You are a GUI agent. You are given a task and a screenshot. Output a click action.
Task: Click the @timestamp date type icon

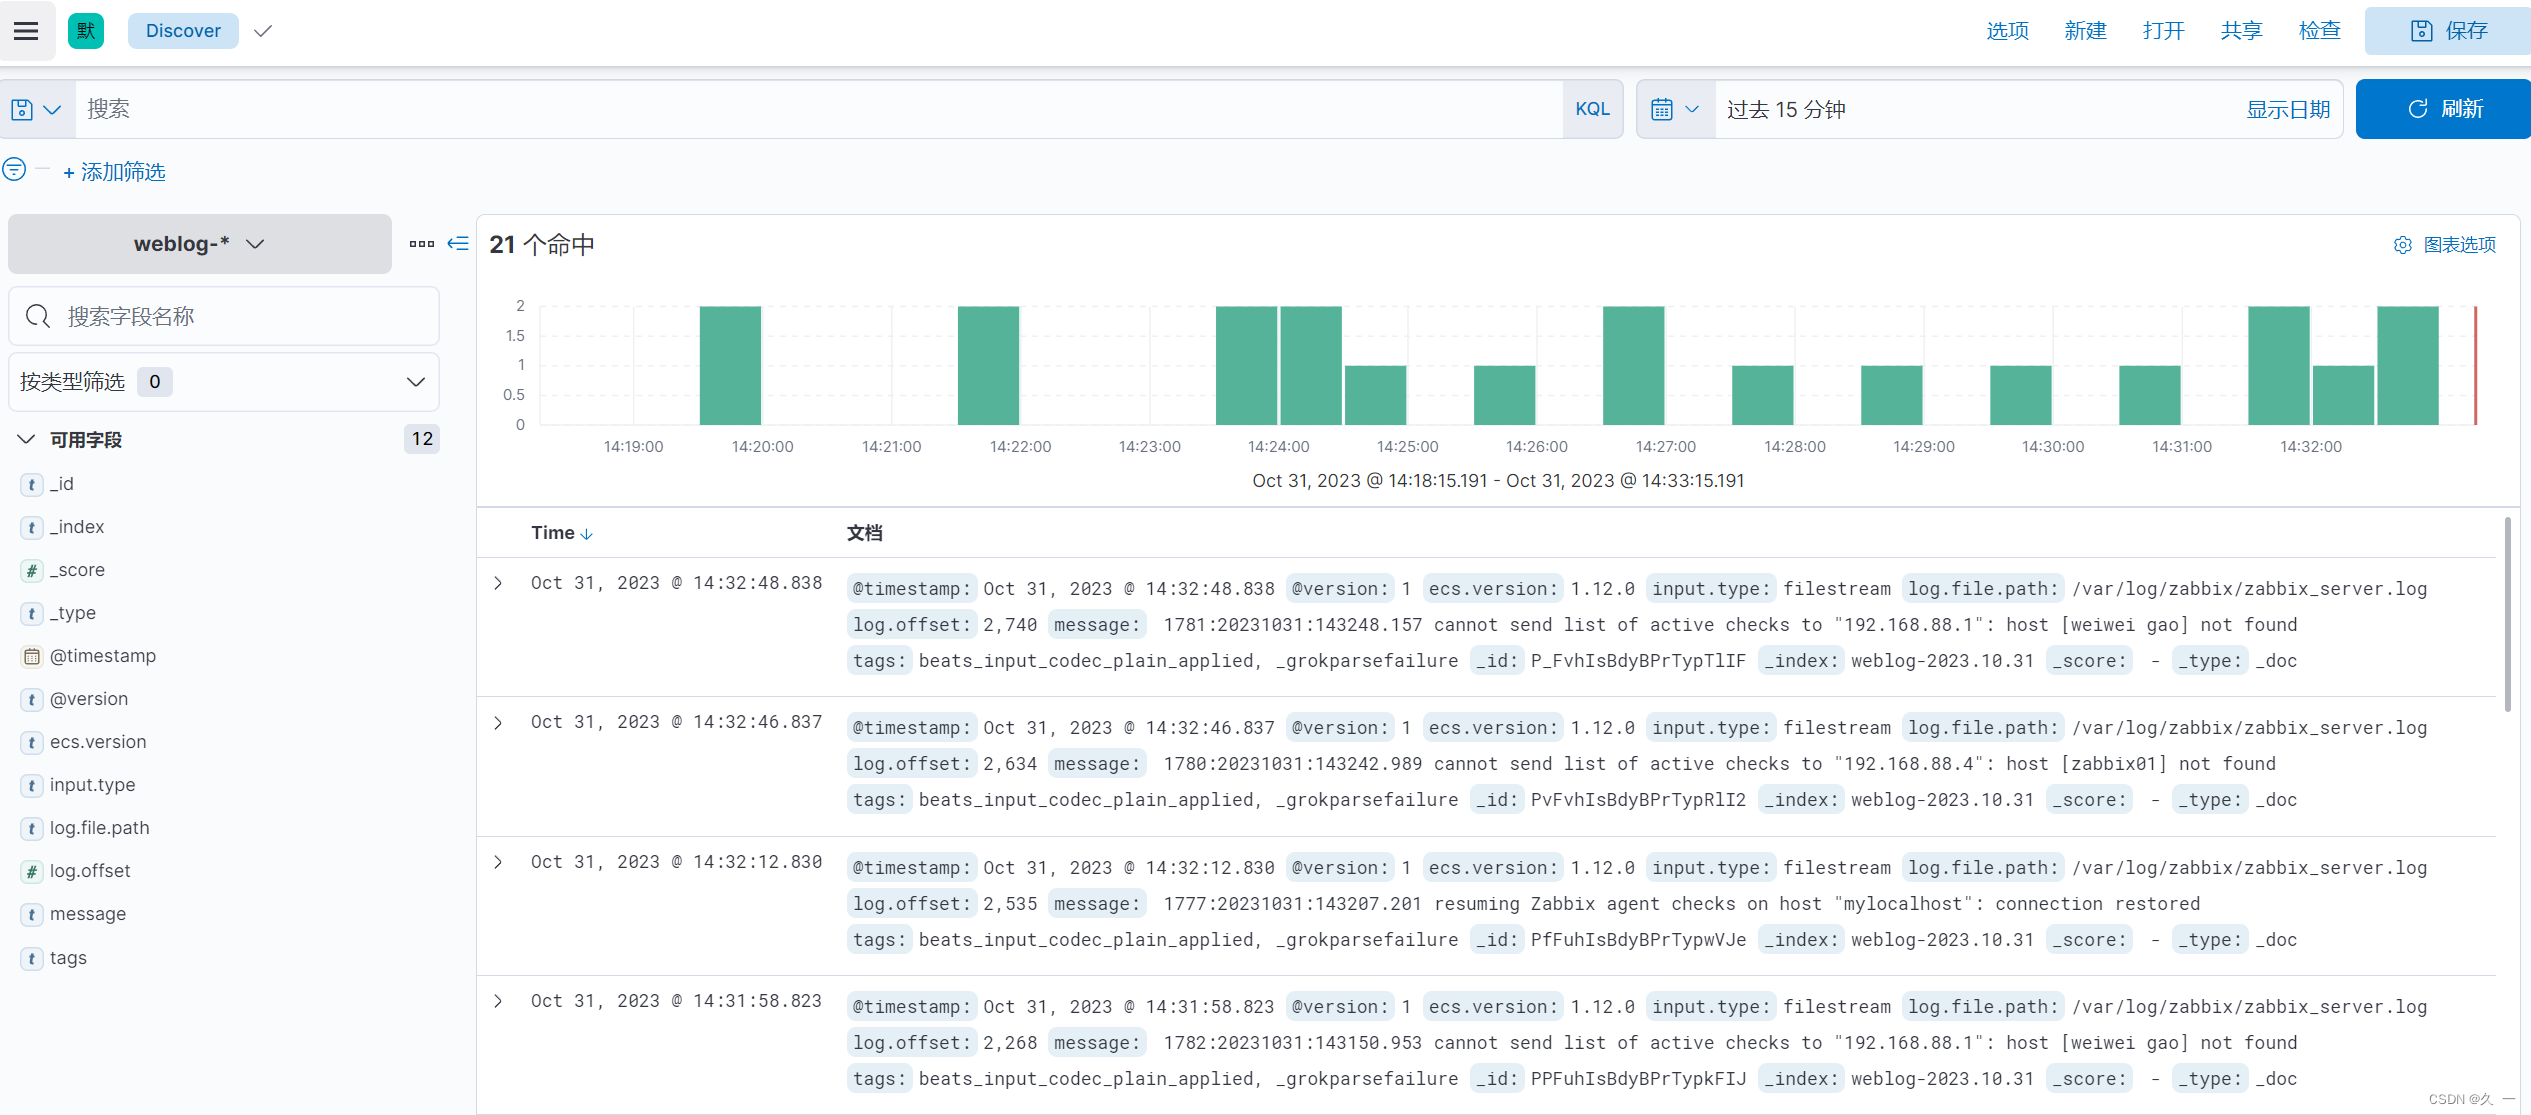[x=32, y=656]
